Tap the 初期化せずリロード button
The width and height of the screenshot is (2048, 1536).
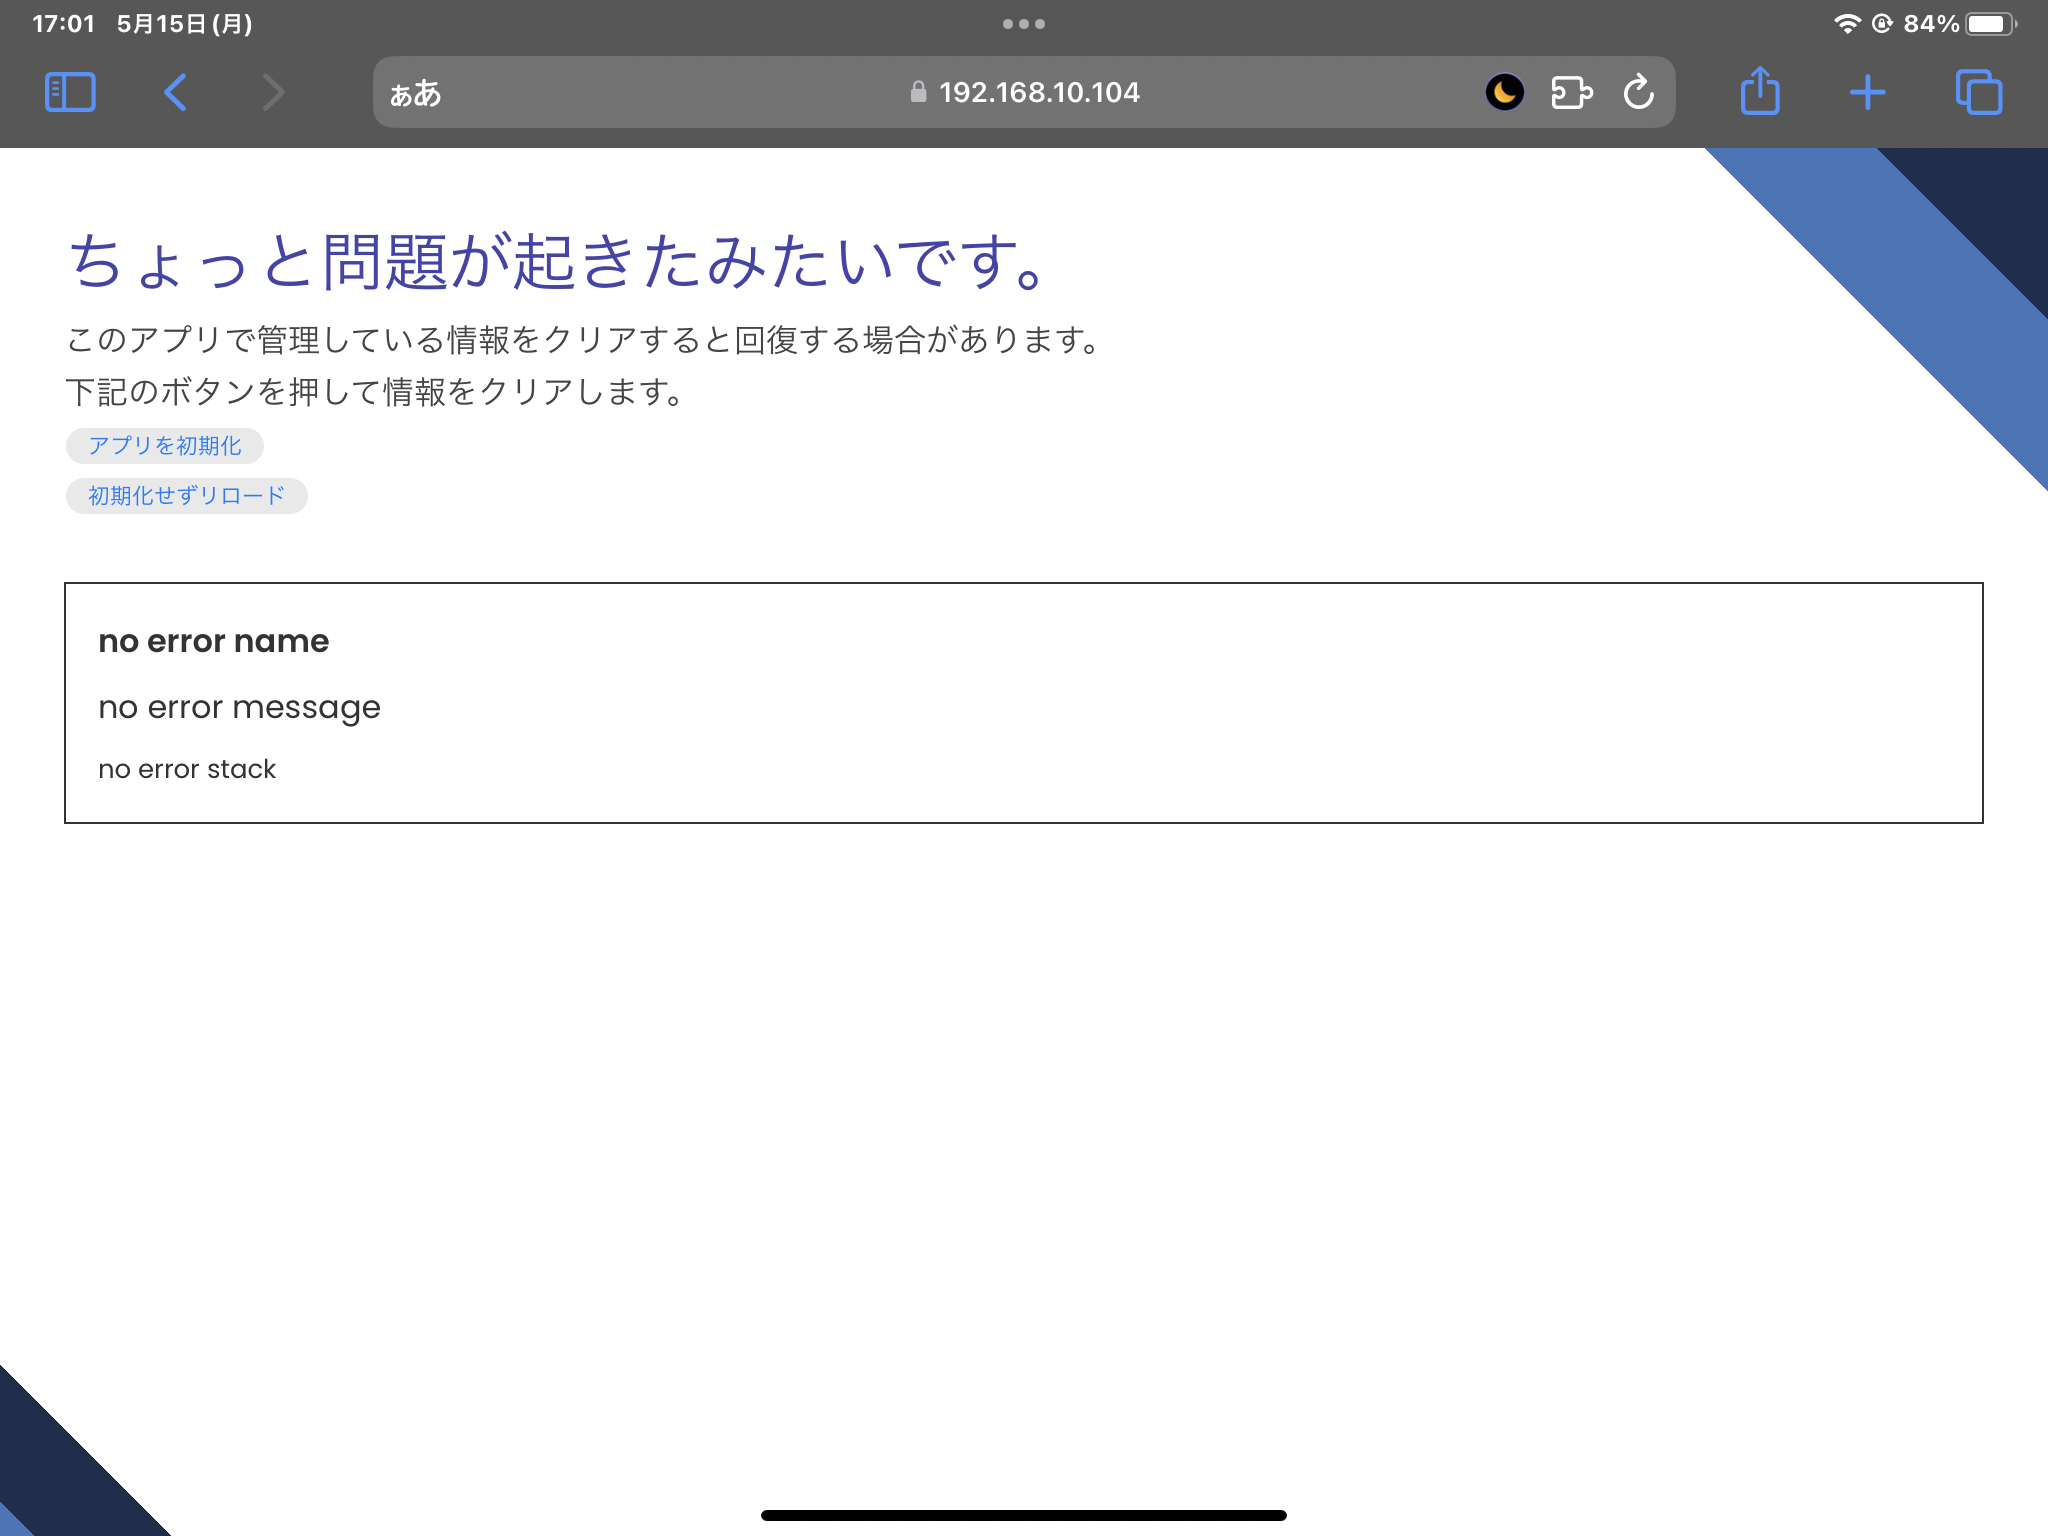pos(185,495)
